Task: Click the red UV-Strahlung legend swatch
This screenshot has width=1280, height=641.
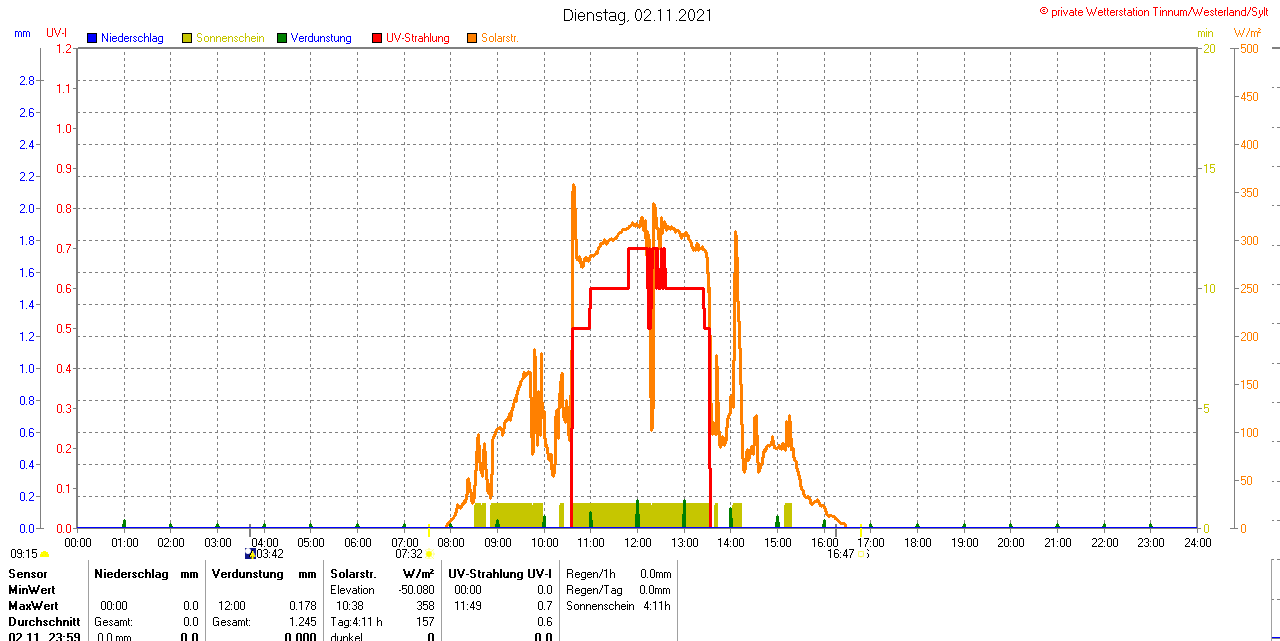Action: (x=377, y=38)
